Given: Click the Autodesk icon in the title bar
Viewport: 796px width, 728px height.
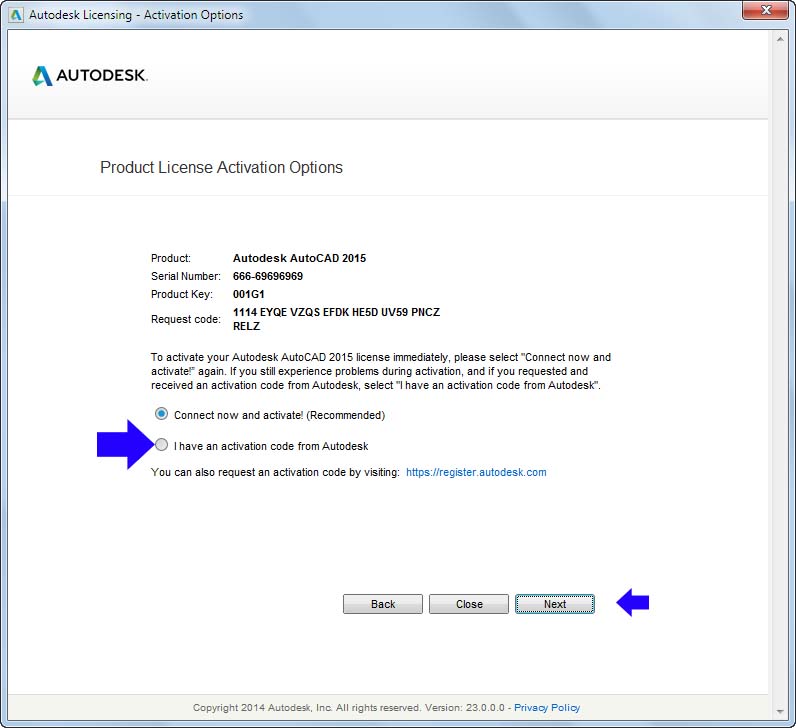Looking at the screenshot, I should (x=16, y=15).
